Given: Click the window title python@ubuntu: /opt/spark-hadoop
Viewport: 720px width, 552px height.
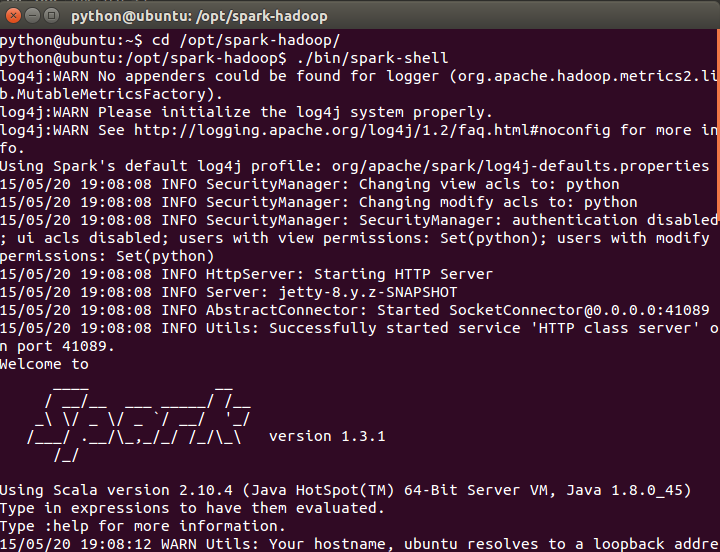Looking at the screenshot, I should 199,16.
